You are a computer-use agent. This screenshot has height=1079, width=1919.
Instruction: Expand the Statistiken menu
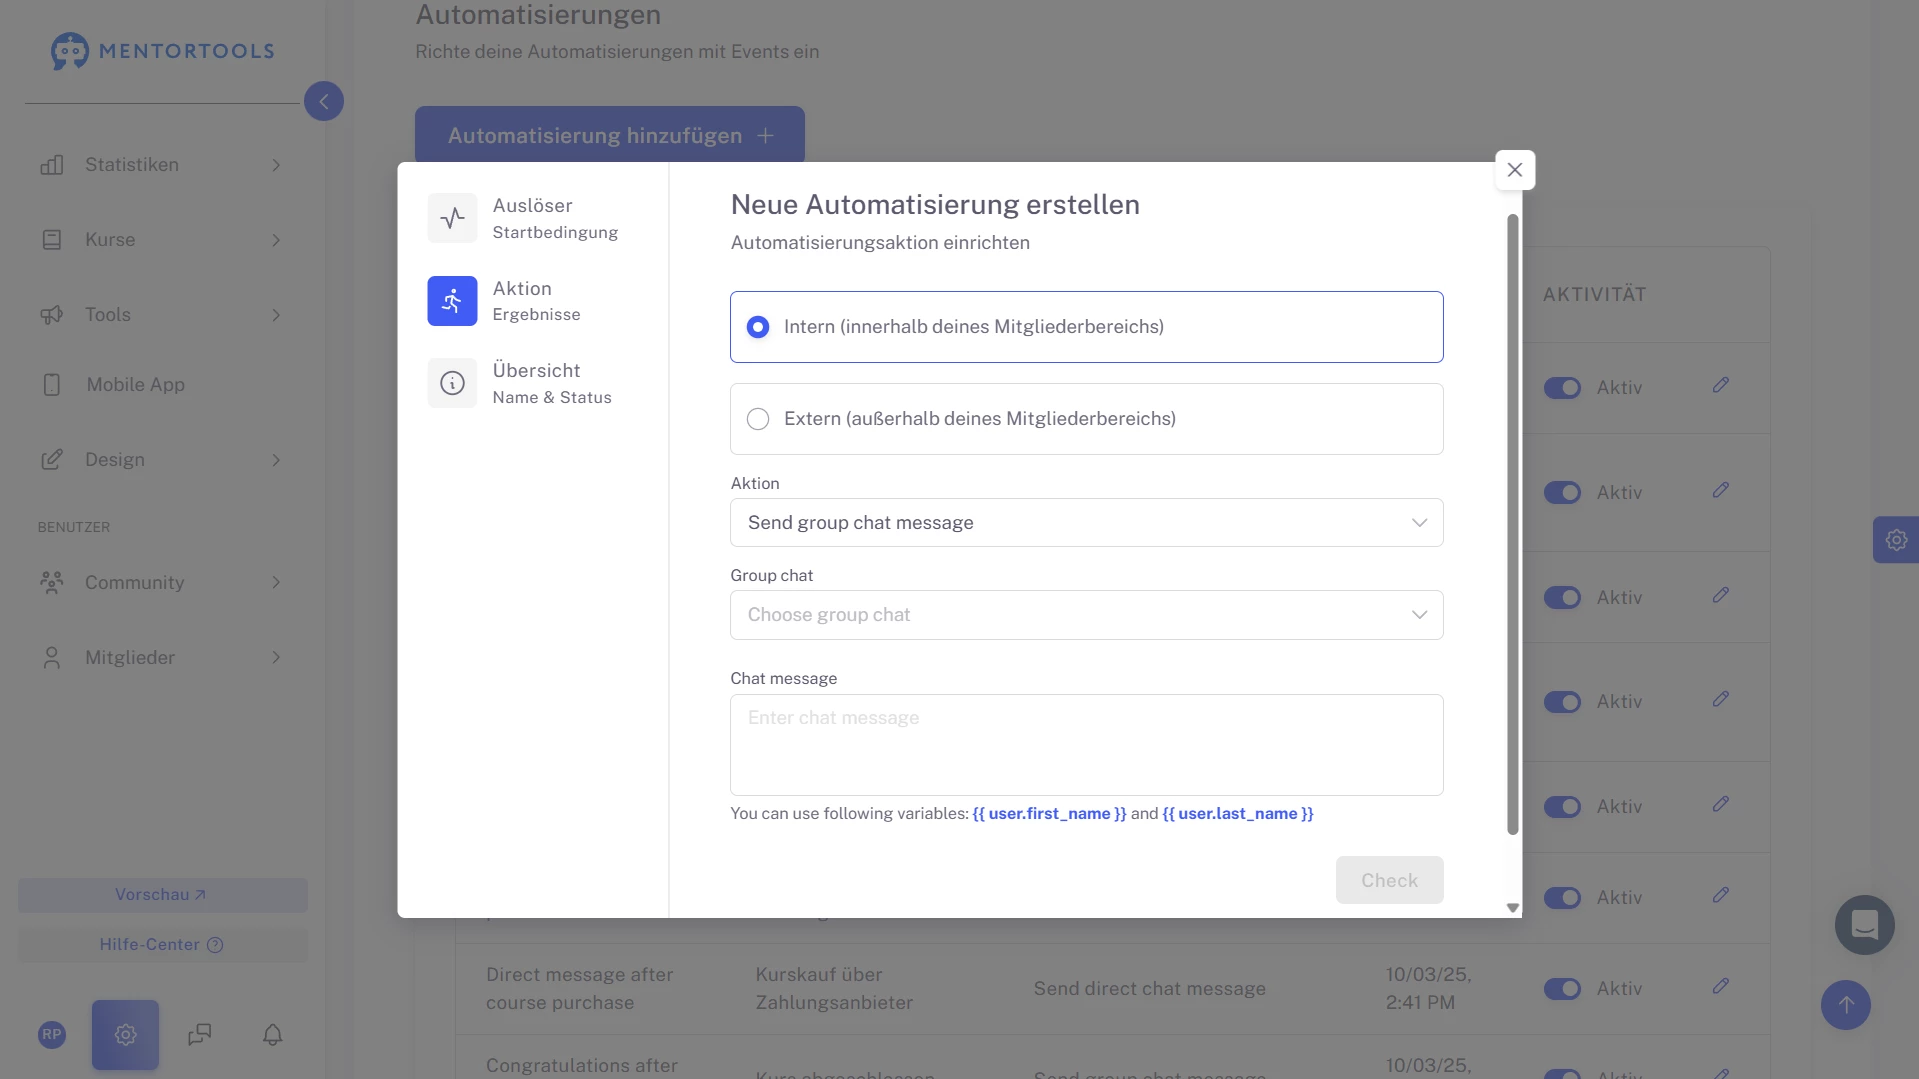160,165
